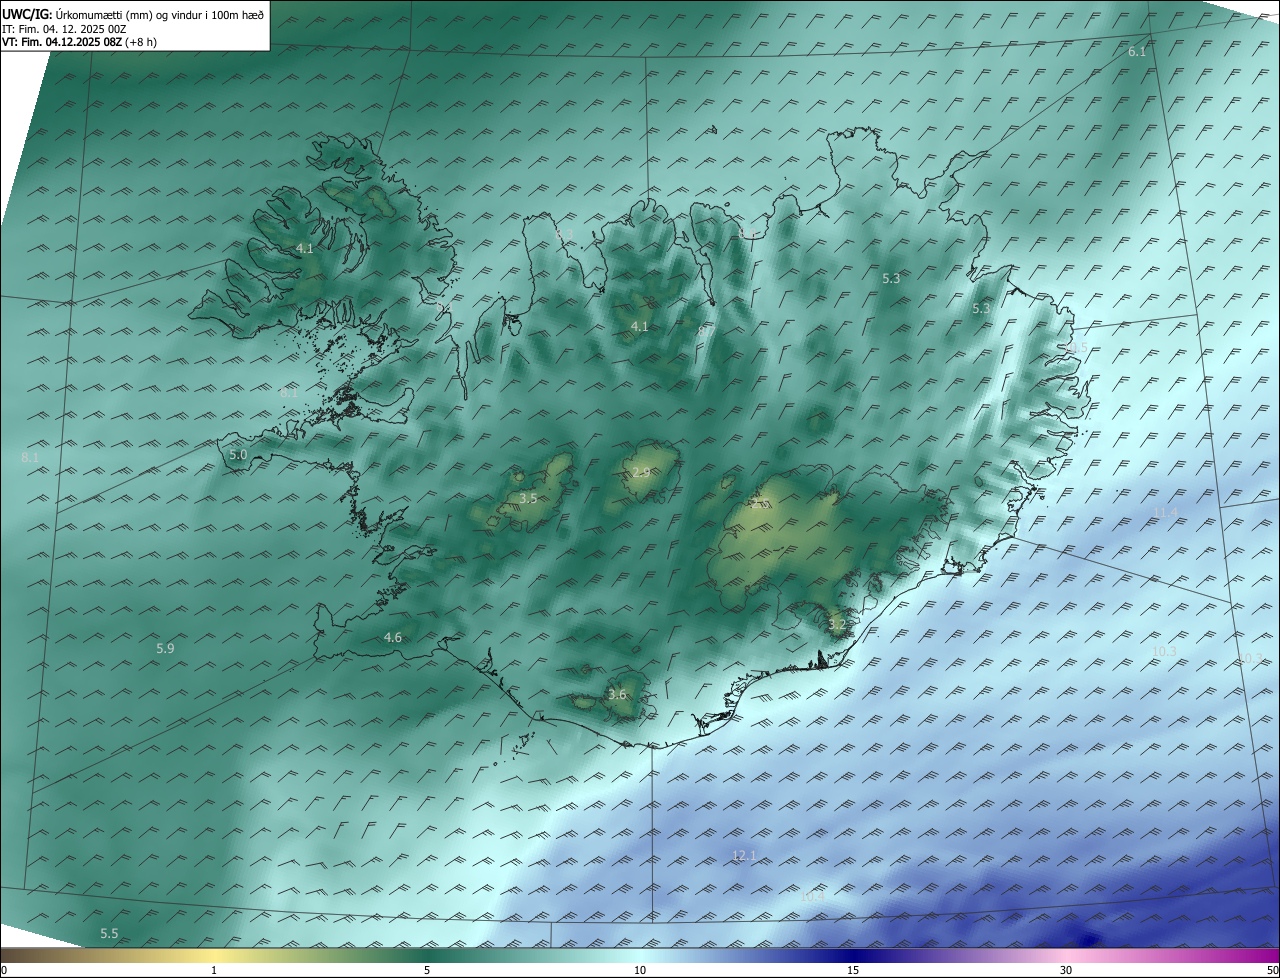Click the 3.2 value near the southeast coast
This screenshot has height=978, width=1280.
click(837, 625)
